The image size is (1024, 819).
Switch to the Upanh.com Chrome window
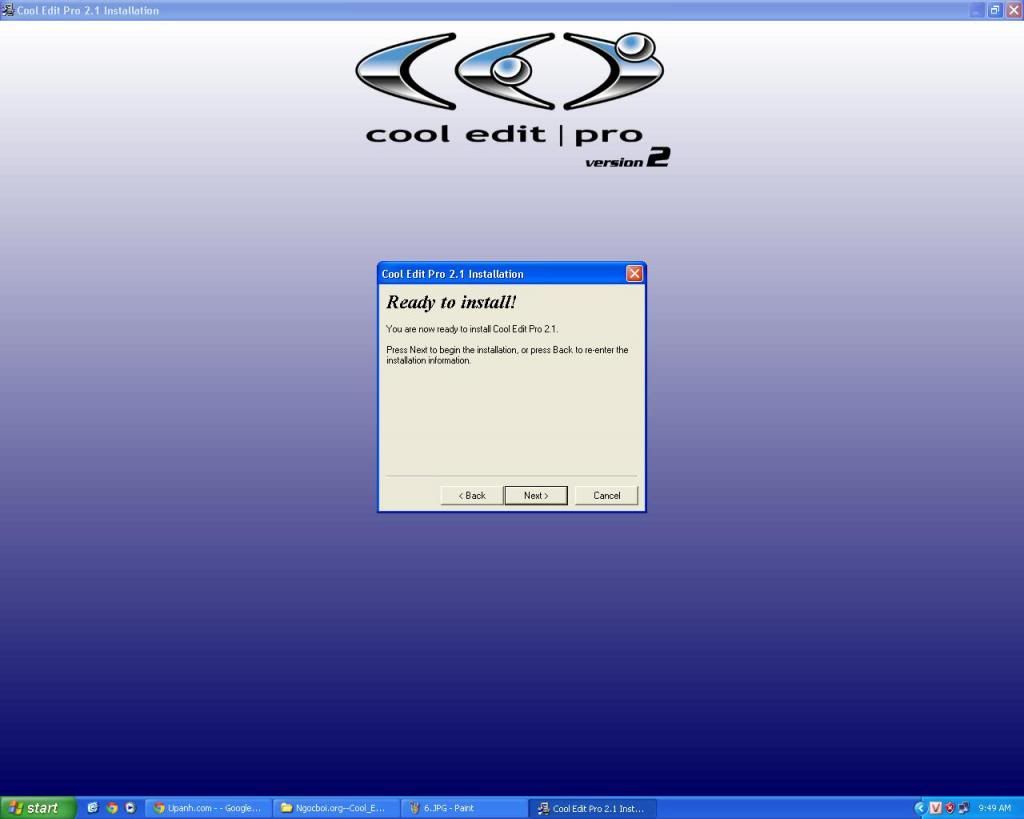coord(208,808)
